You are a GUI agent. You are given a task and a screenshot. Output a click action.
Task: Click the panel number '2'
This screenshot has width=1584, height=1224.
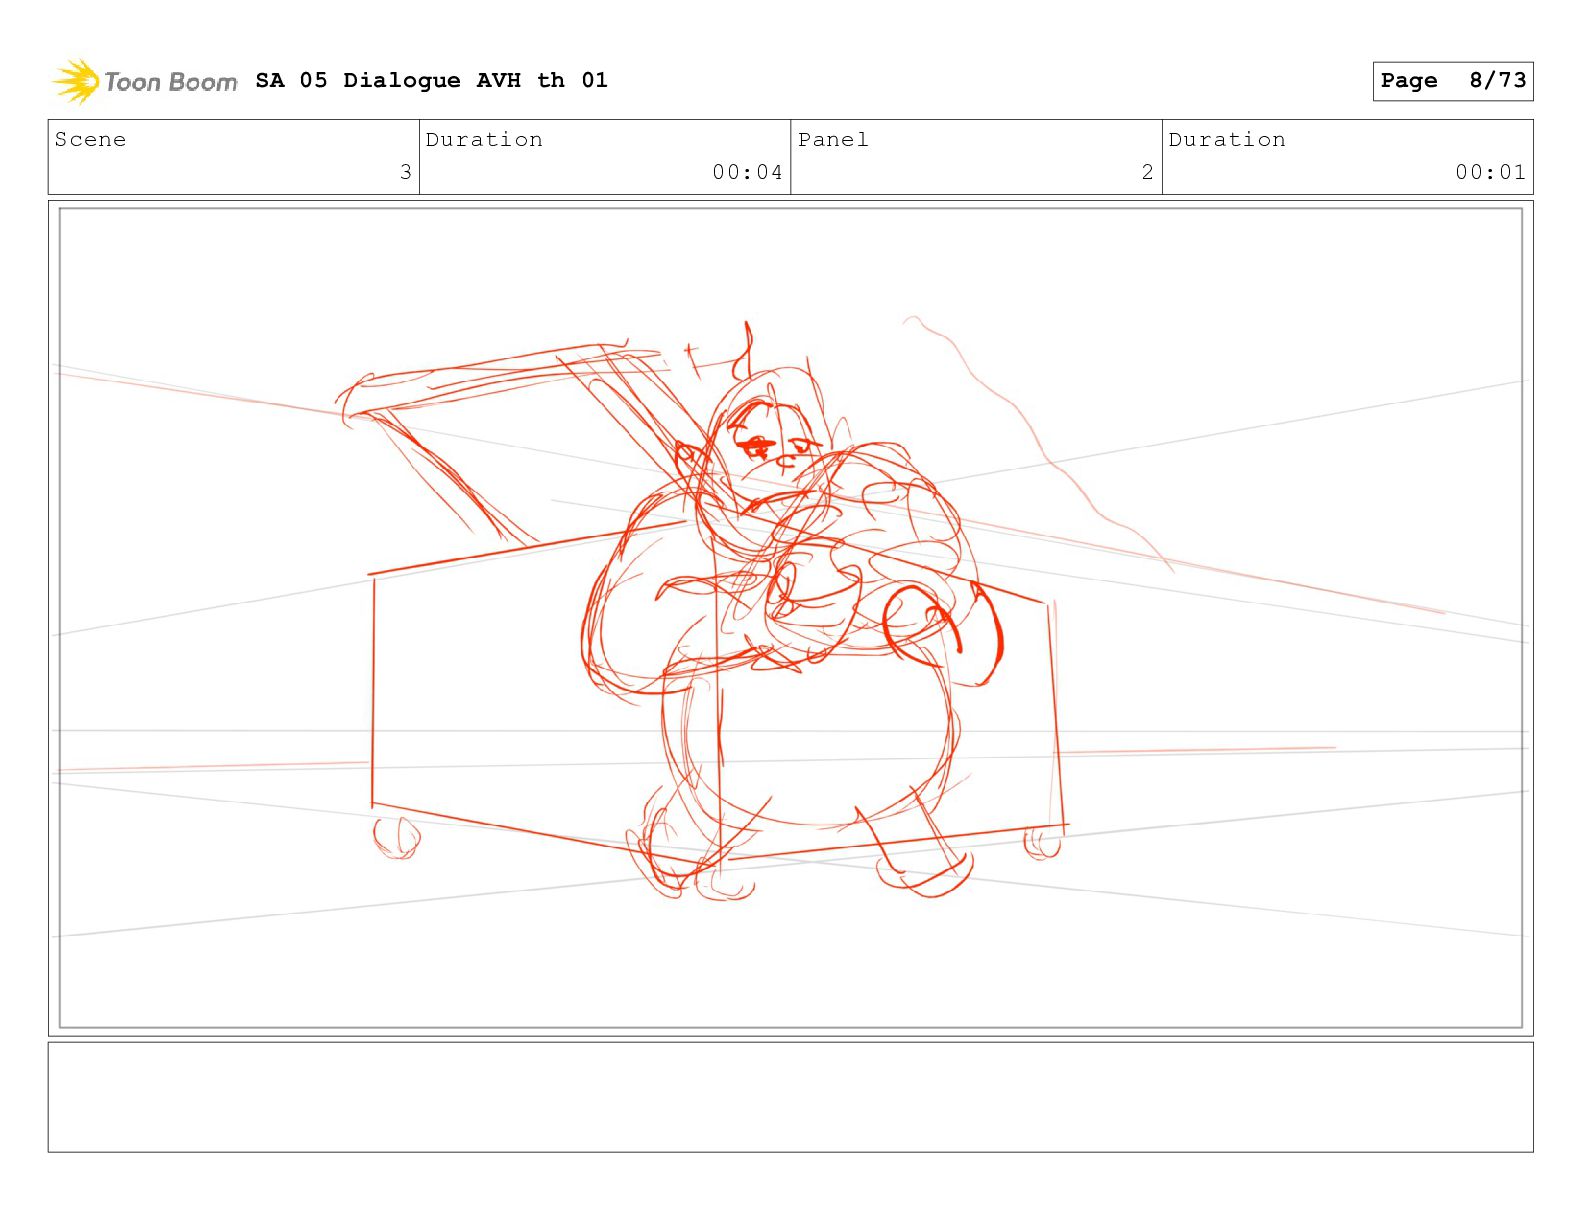1148,172
